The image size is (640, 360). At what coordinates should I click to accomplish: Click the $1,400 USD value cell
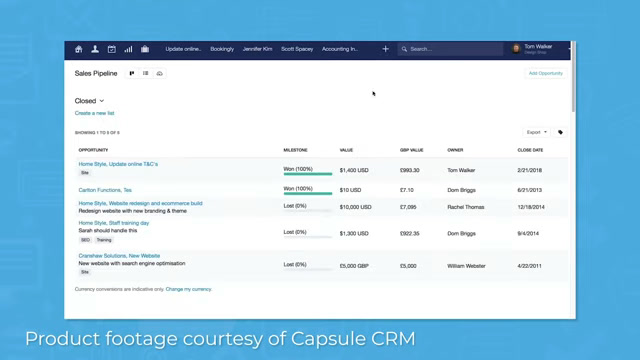[x=354, y=170]
